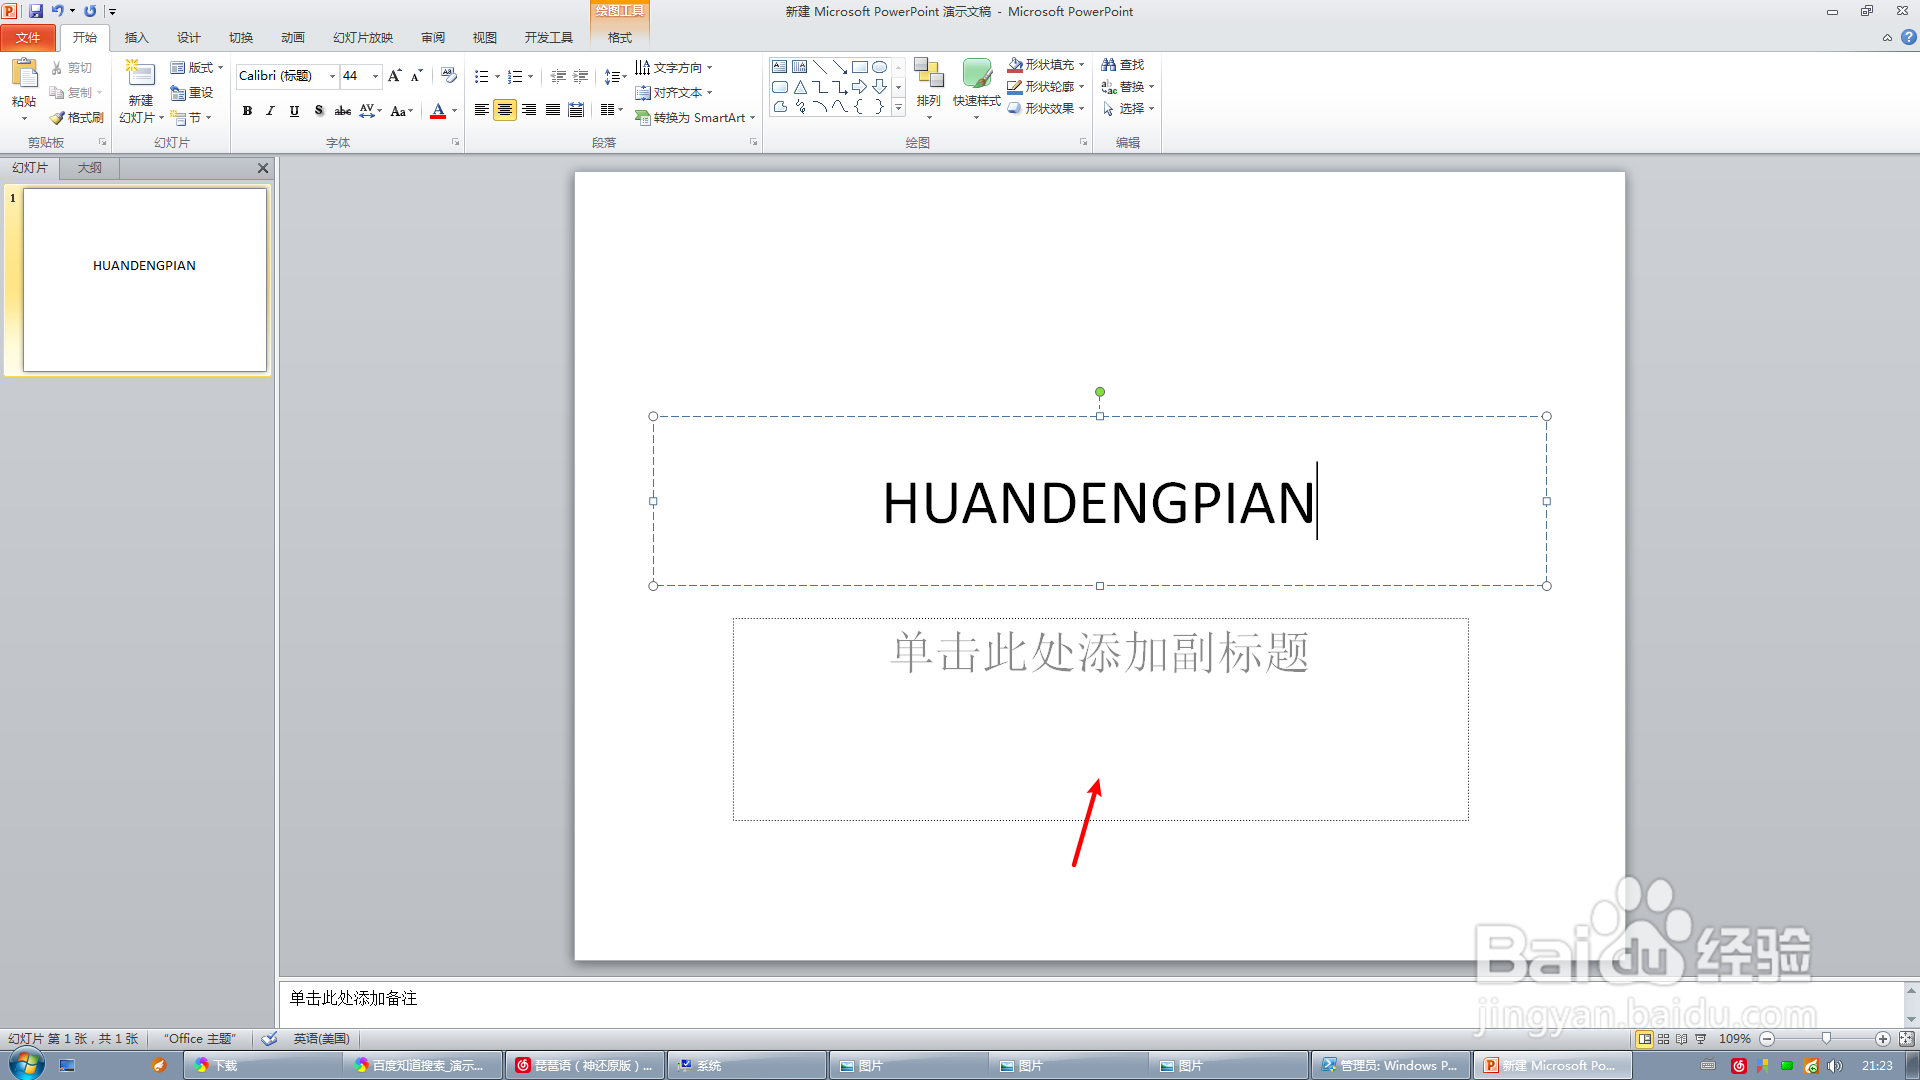Select slide 1 thumbnail in the panel
The image size is (1920, 1080).
[145, 280]
